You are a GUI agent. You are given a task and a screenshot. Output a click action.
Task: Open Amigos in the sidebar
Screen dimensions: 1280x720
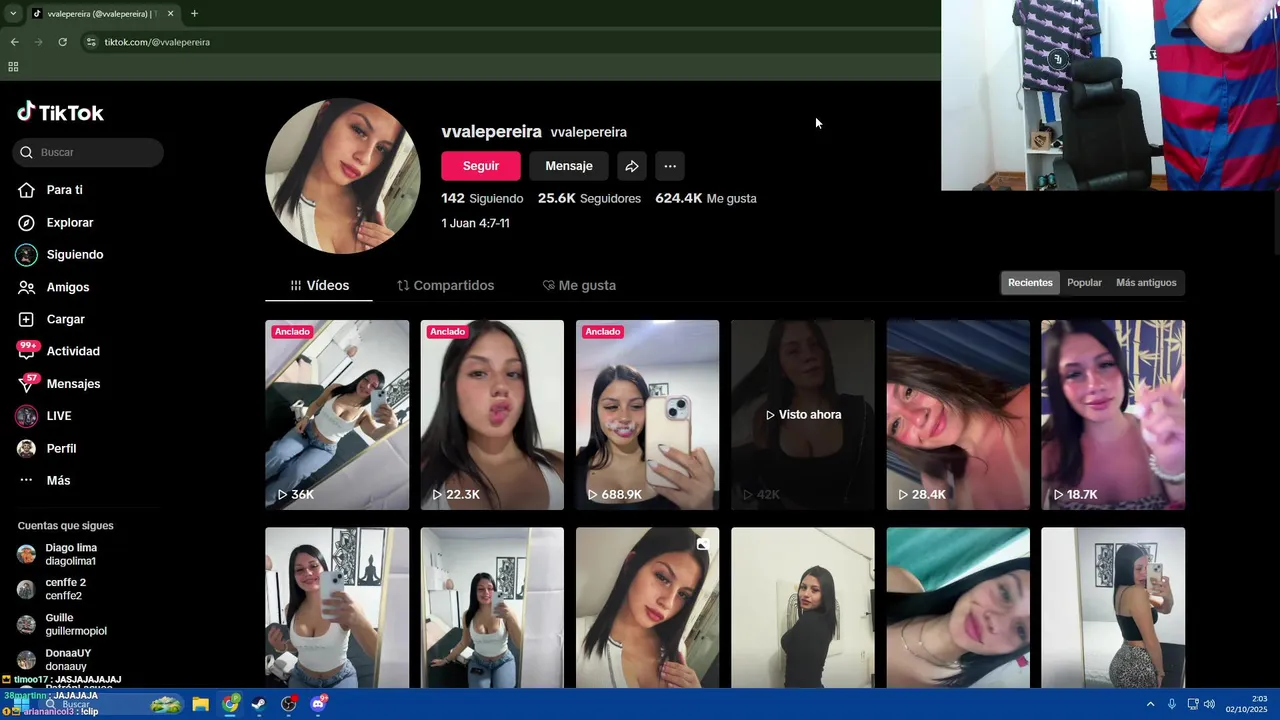[x=54, y=287]
